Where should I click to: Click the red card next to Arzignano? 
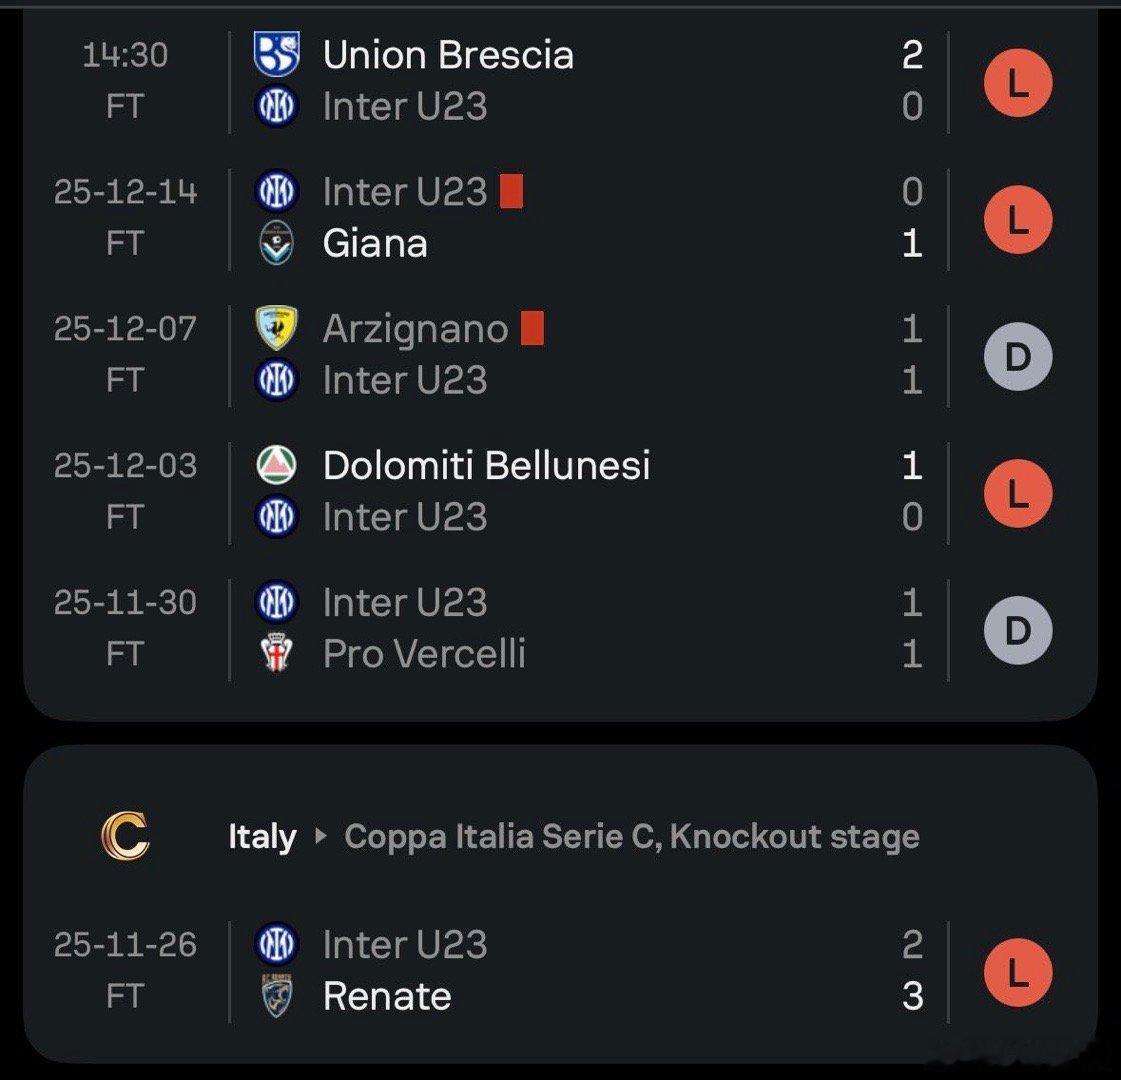coord(532,328)
